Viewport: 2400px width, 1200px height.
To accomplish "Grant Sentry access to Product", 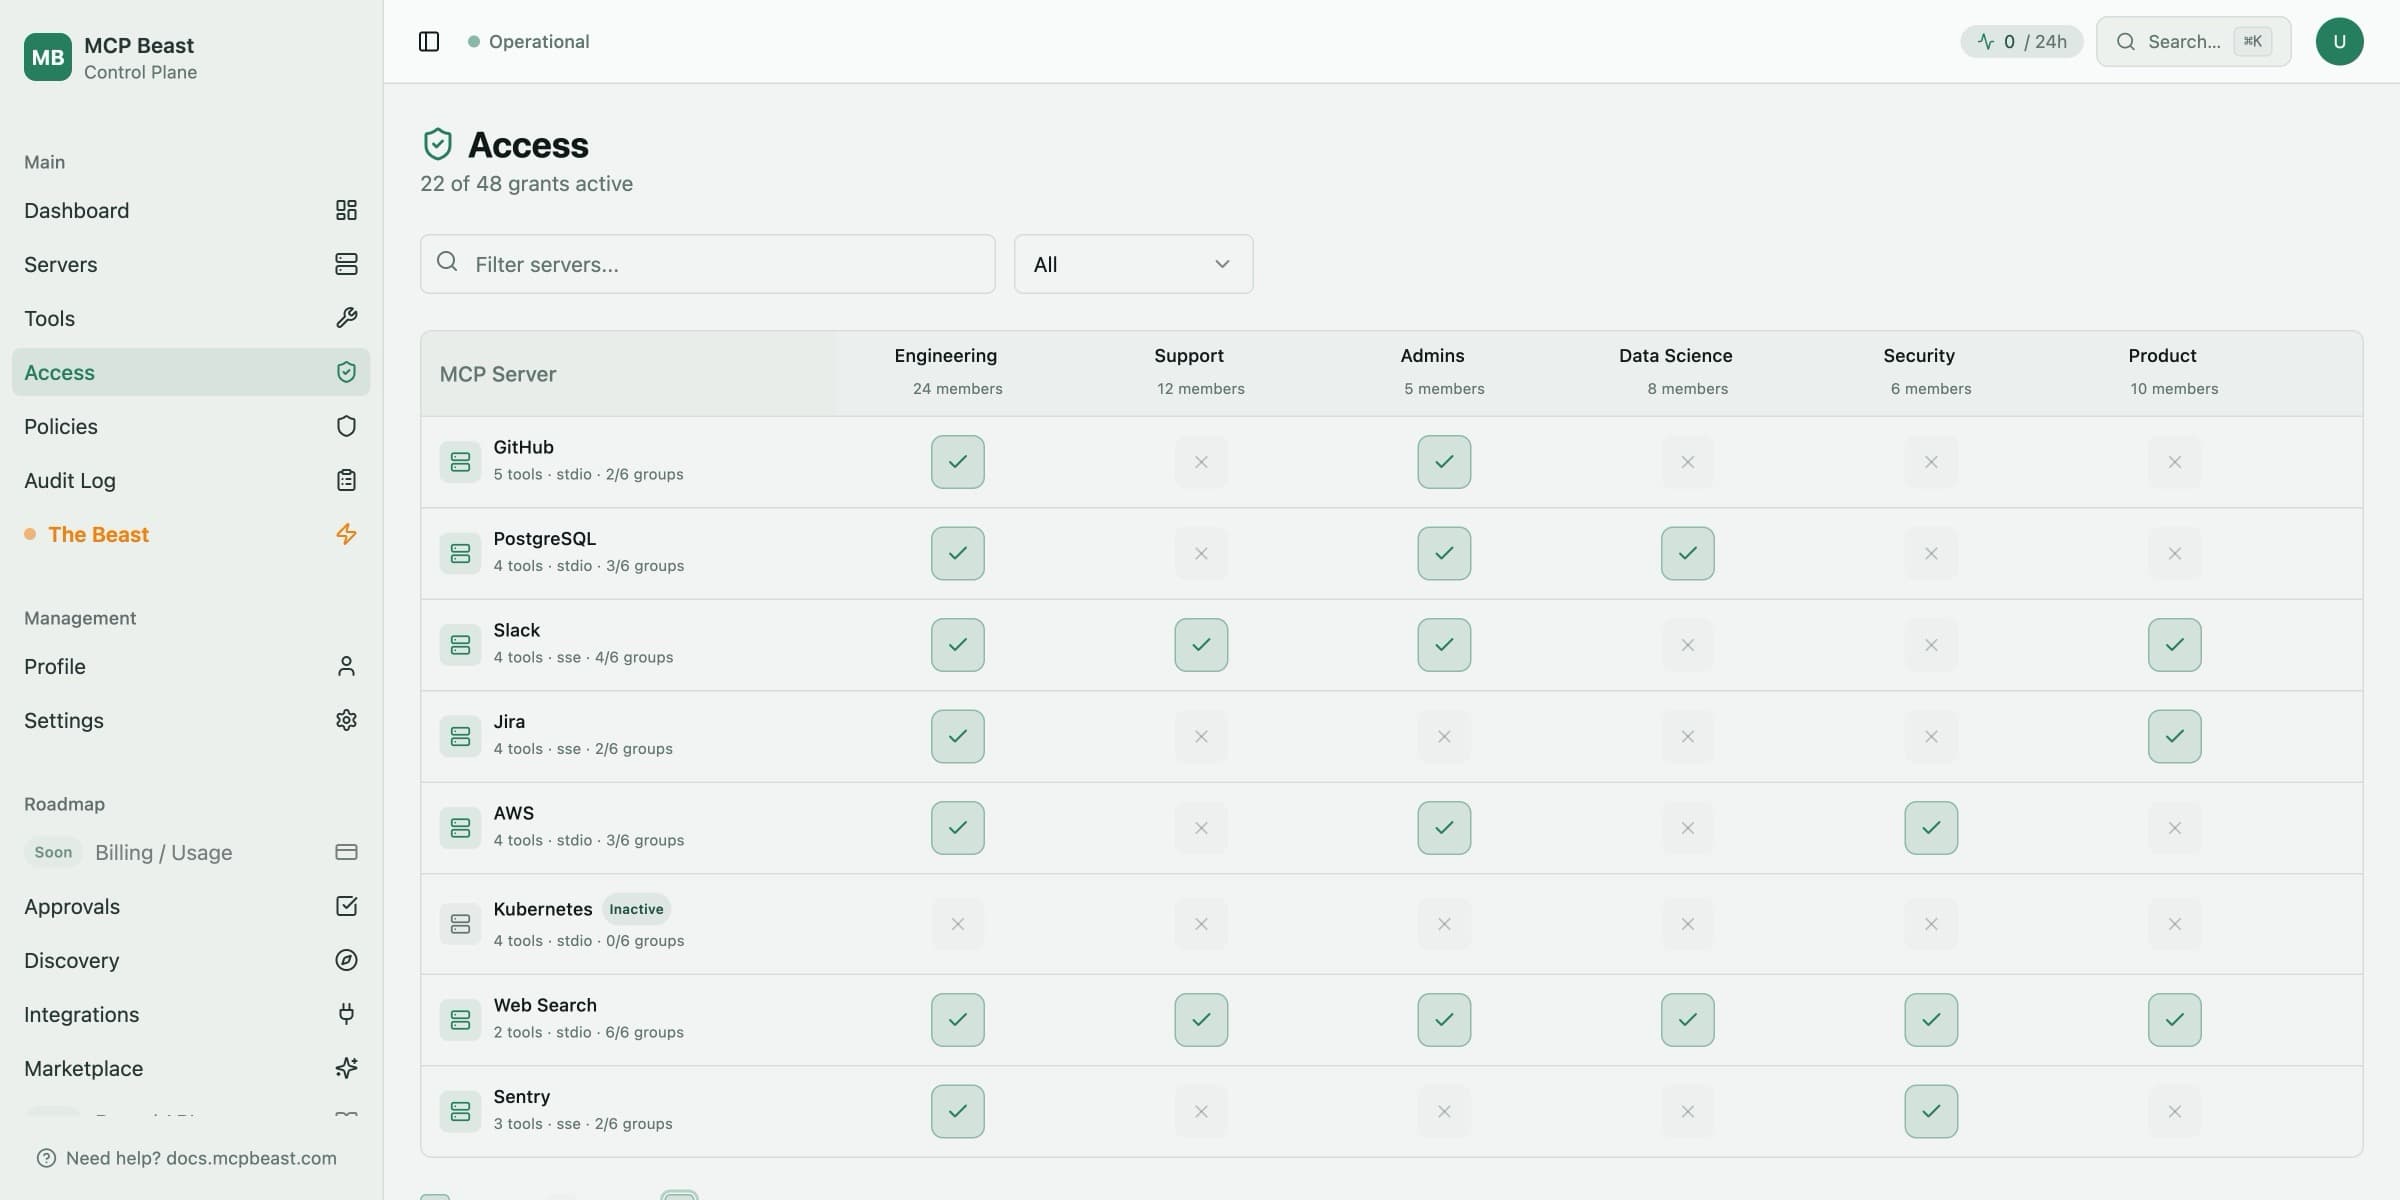I will coord(2175,1111).
